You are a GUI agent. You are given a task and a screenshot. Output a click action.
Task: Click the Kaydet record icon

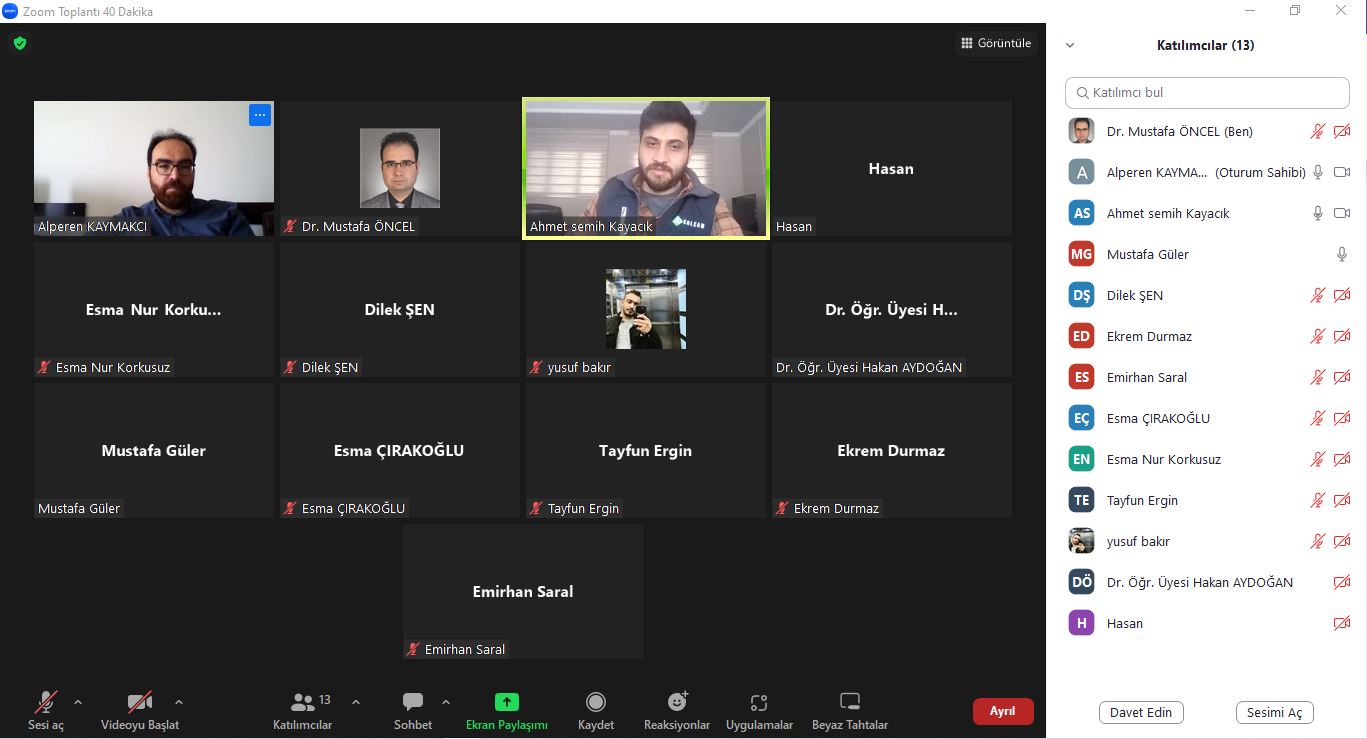point(596,702)
